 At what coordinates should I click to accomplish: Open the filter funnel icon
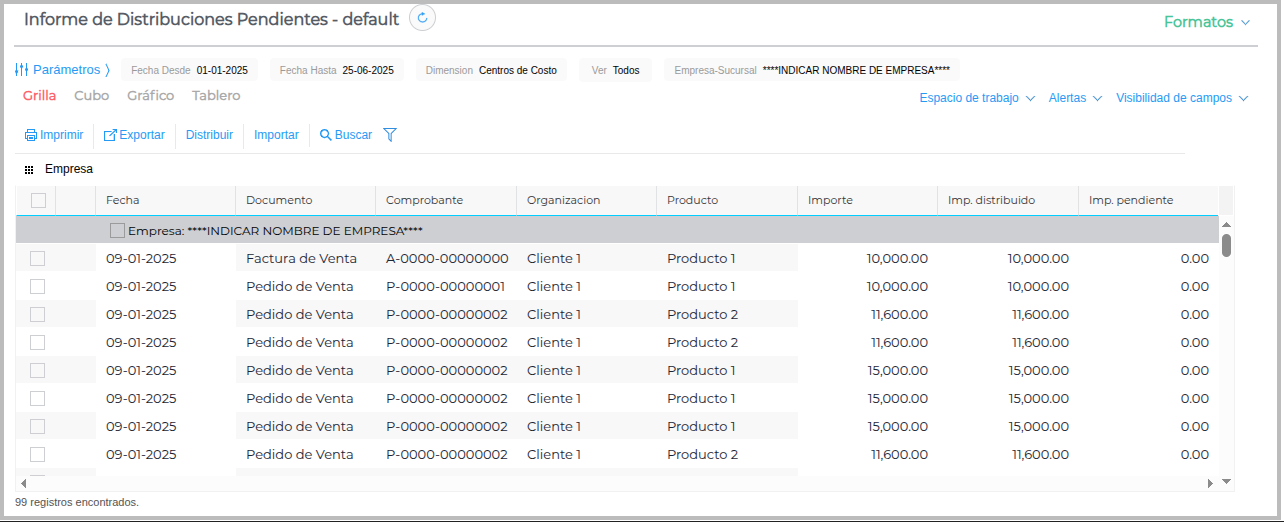(x=390, y=135)
